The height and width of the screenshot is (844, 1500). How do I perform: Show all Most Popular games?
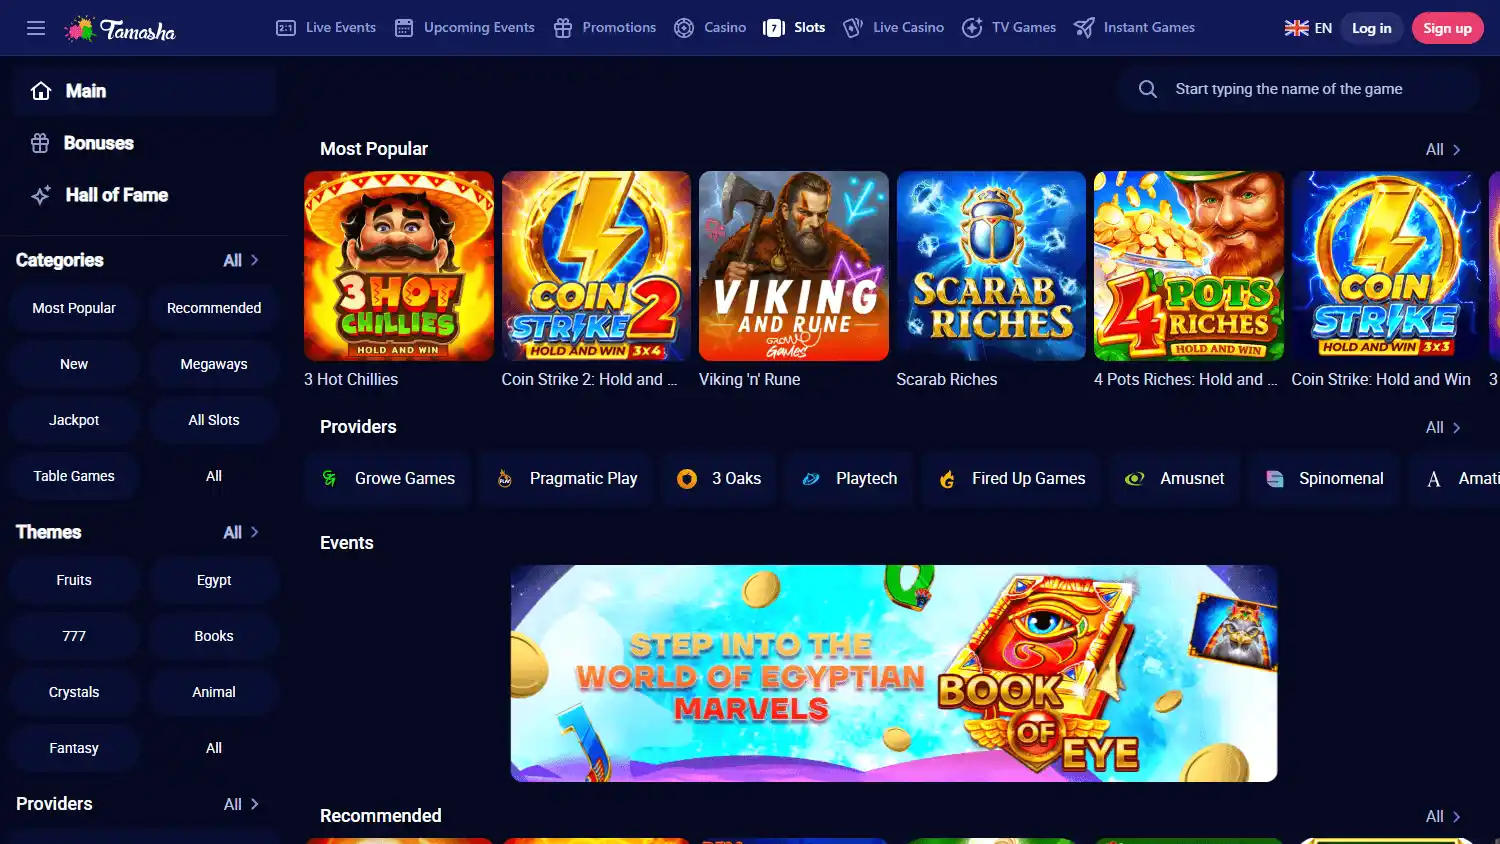1443,149
